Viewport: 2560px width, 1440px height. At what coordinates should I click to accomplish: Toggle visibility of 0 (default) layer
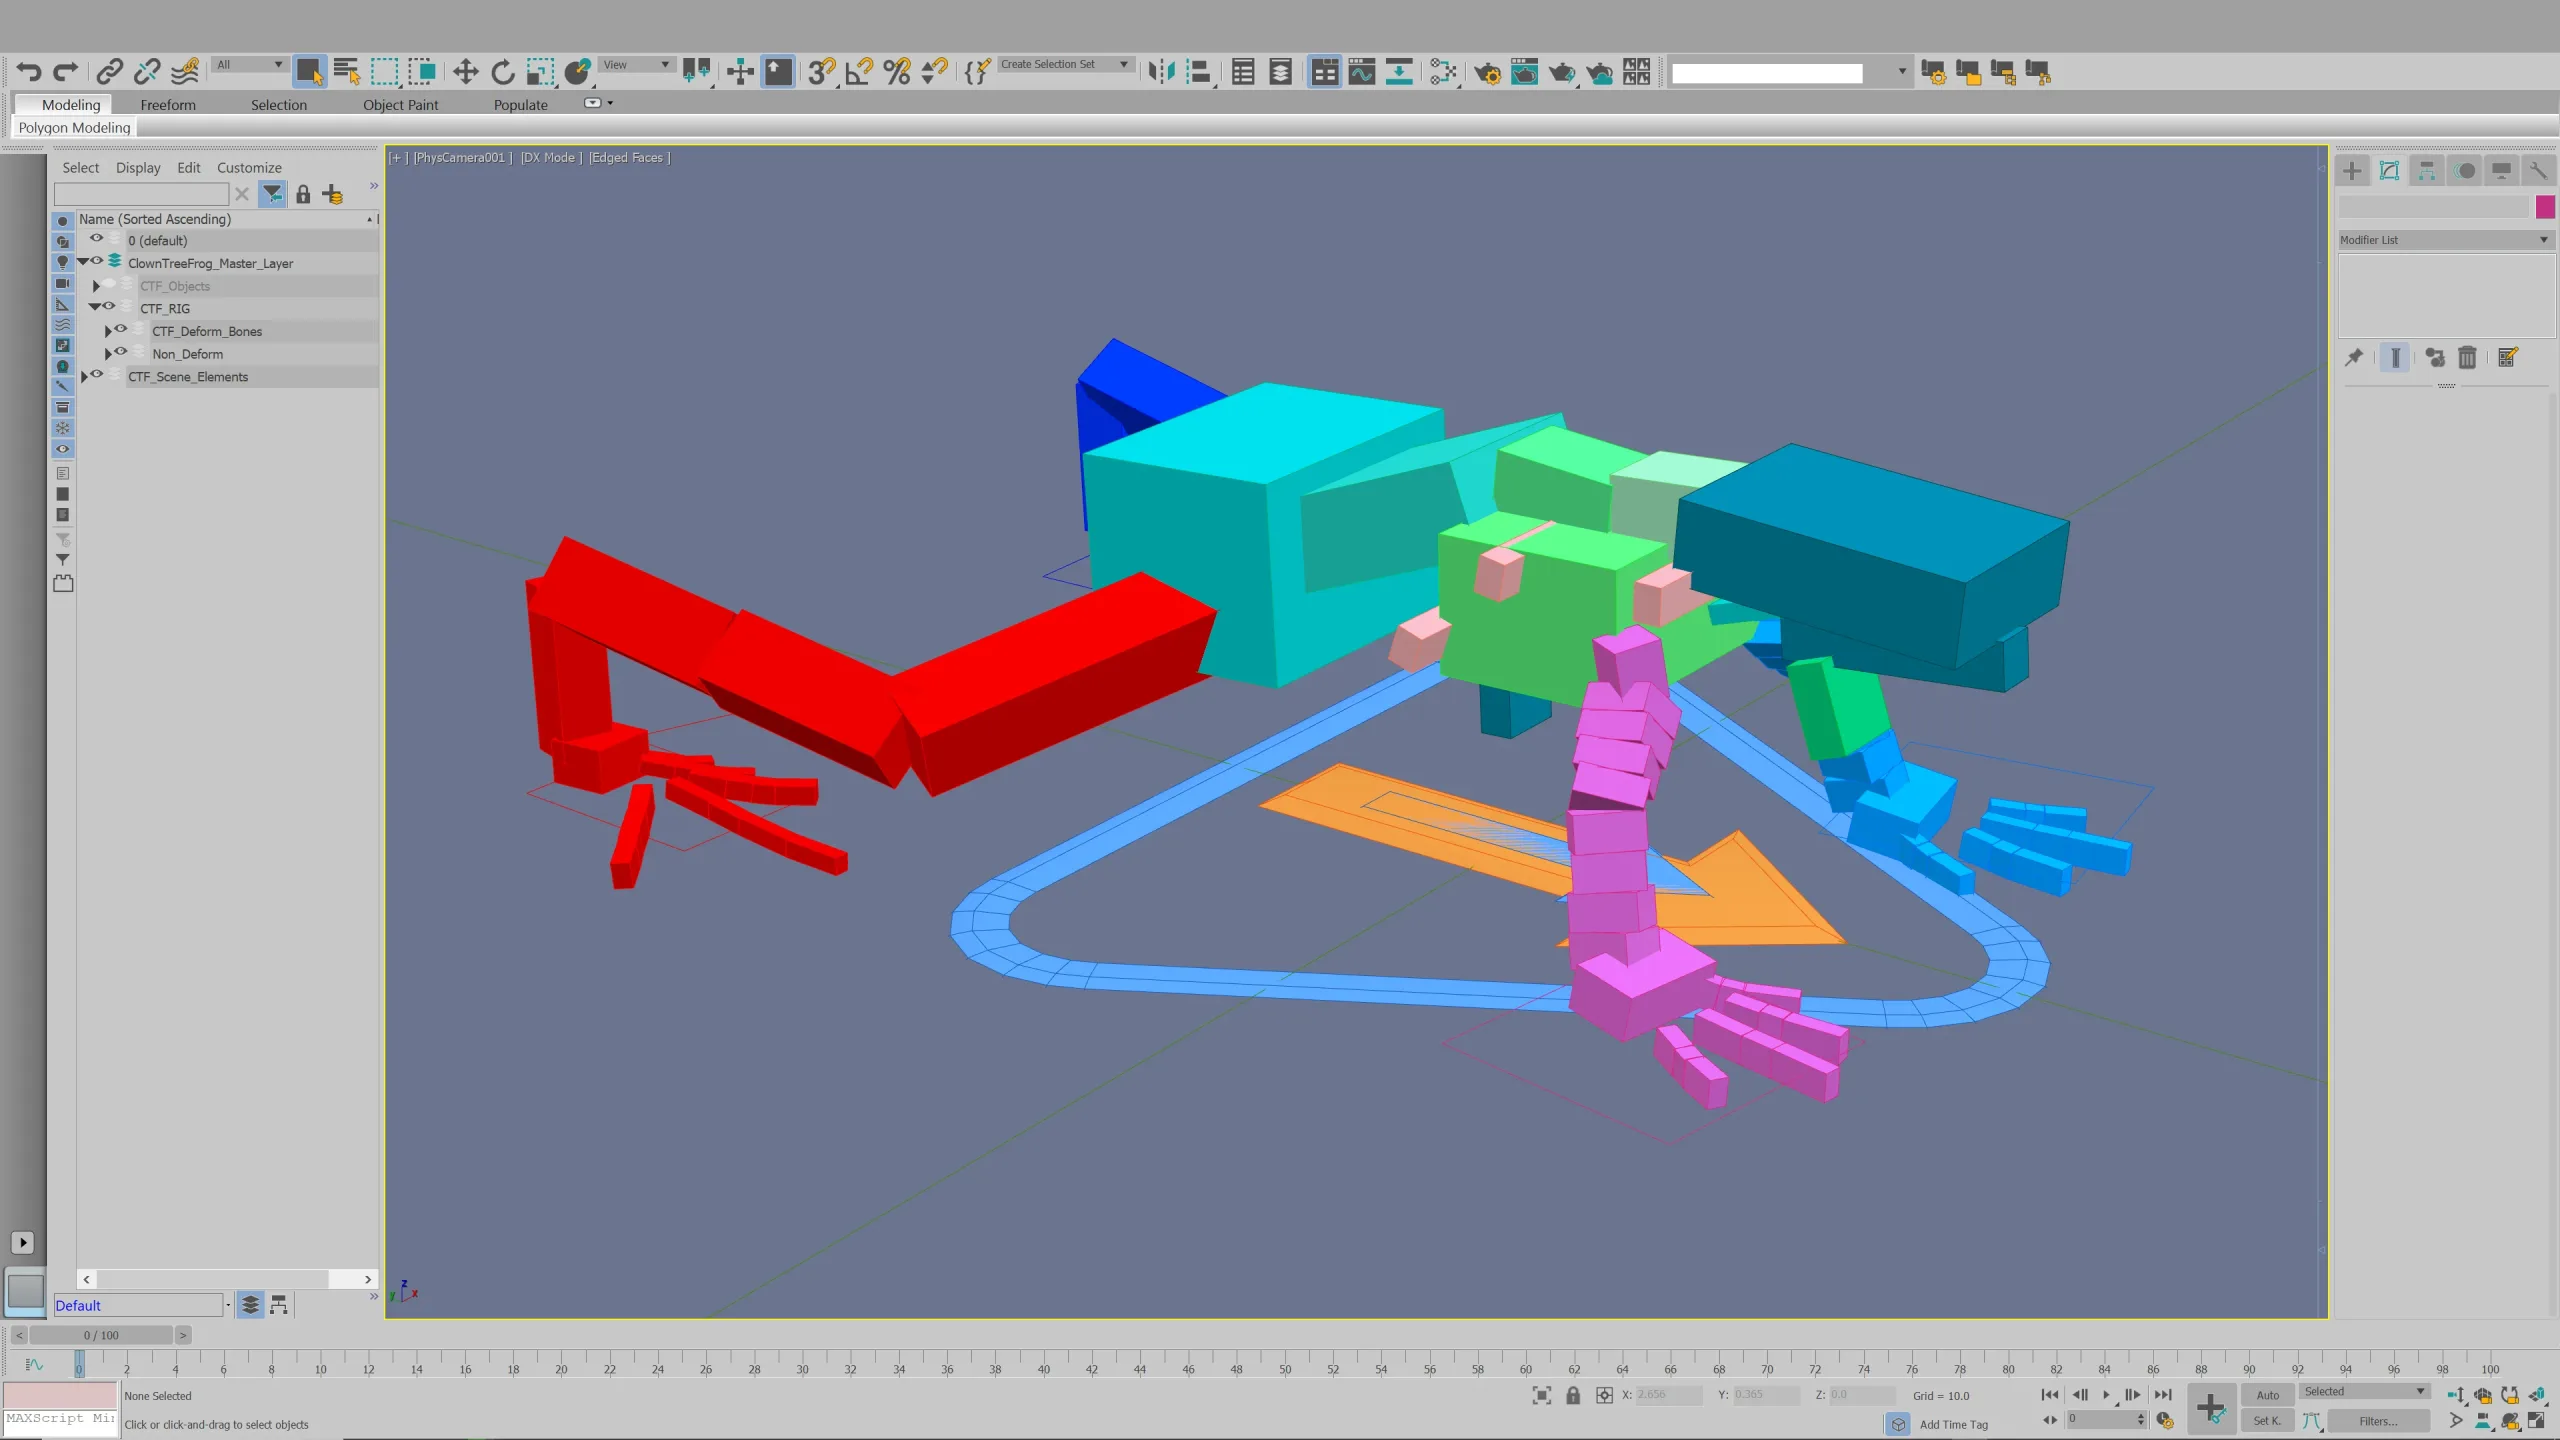click(96, 239)
